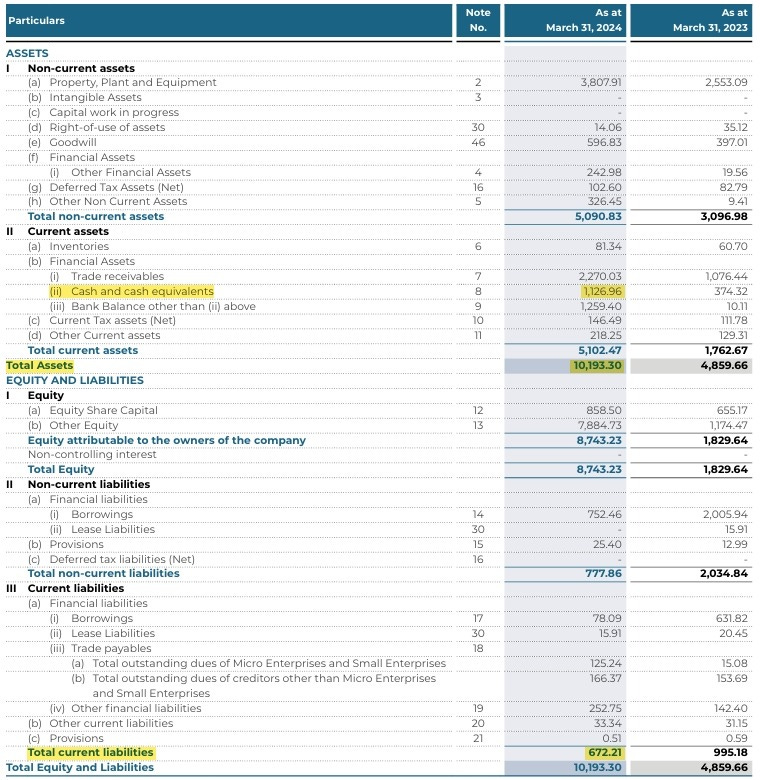Select value 3,807.91 for Property, Plant and Equipment
760x780 pixels.
click(601, 83)
